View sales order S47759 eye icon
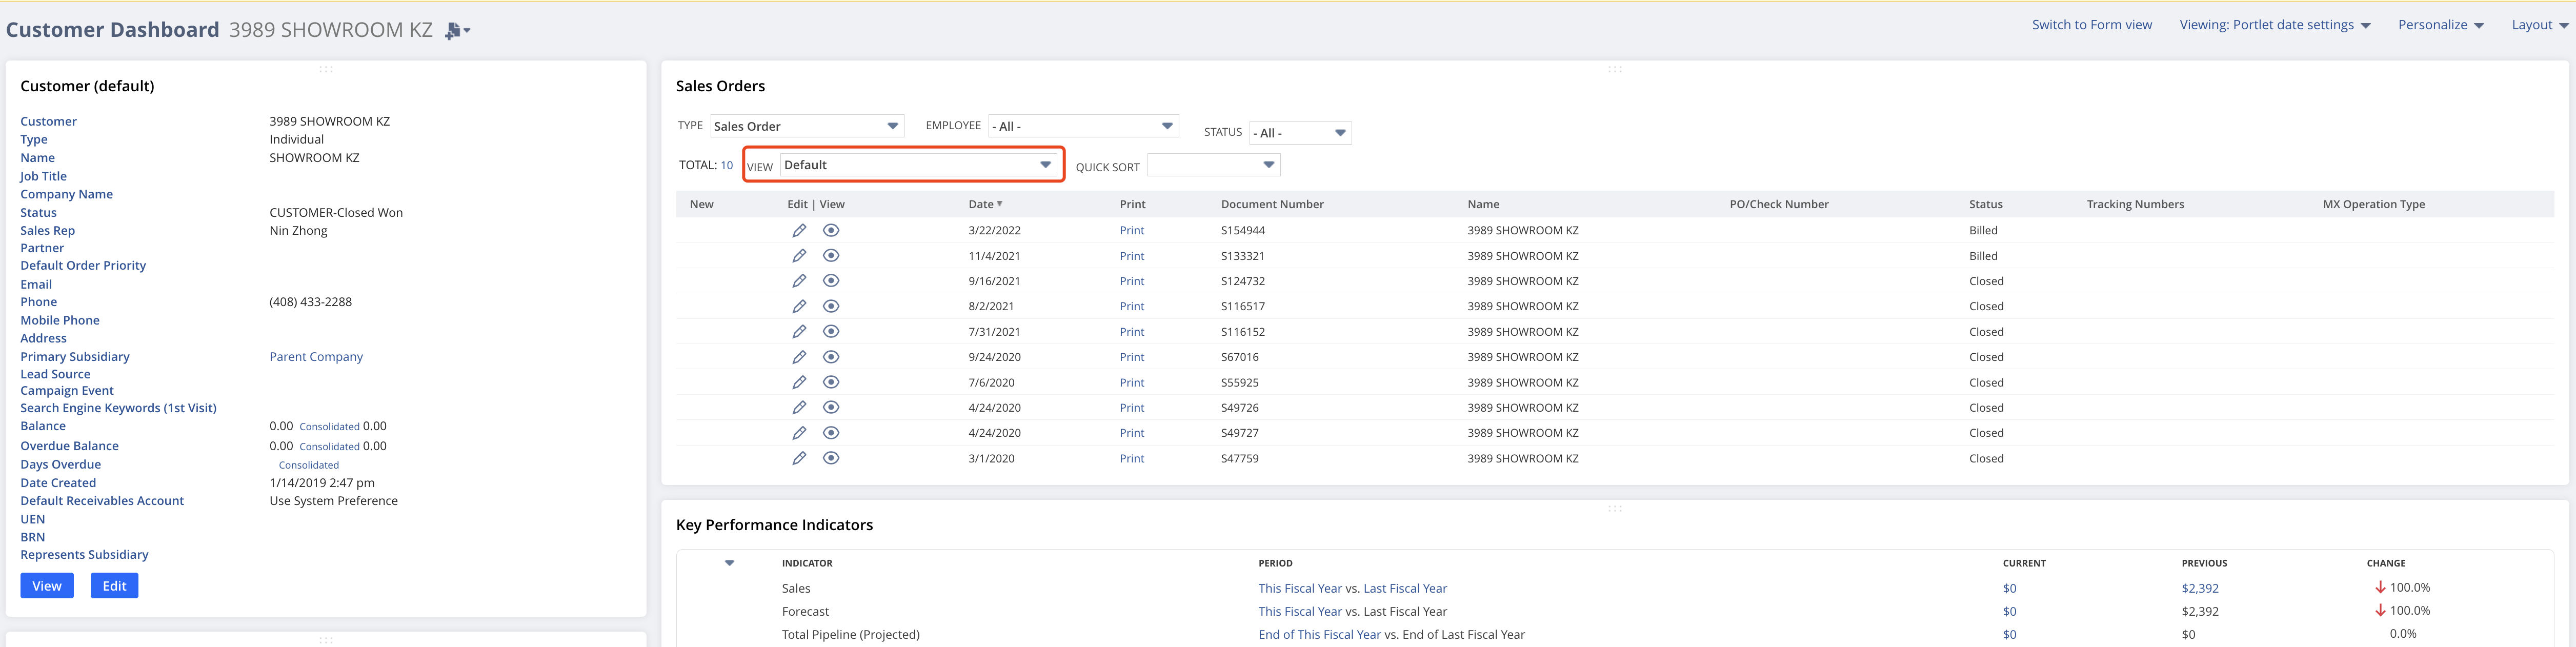 (831, 458)
